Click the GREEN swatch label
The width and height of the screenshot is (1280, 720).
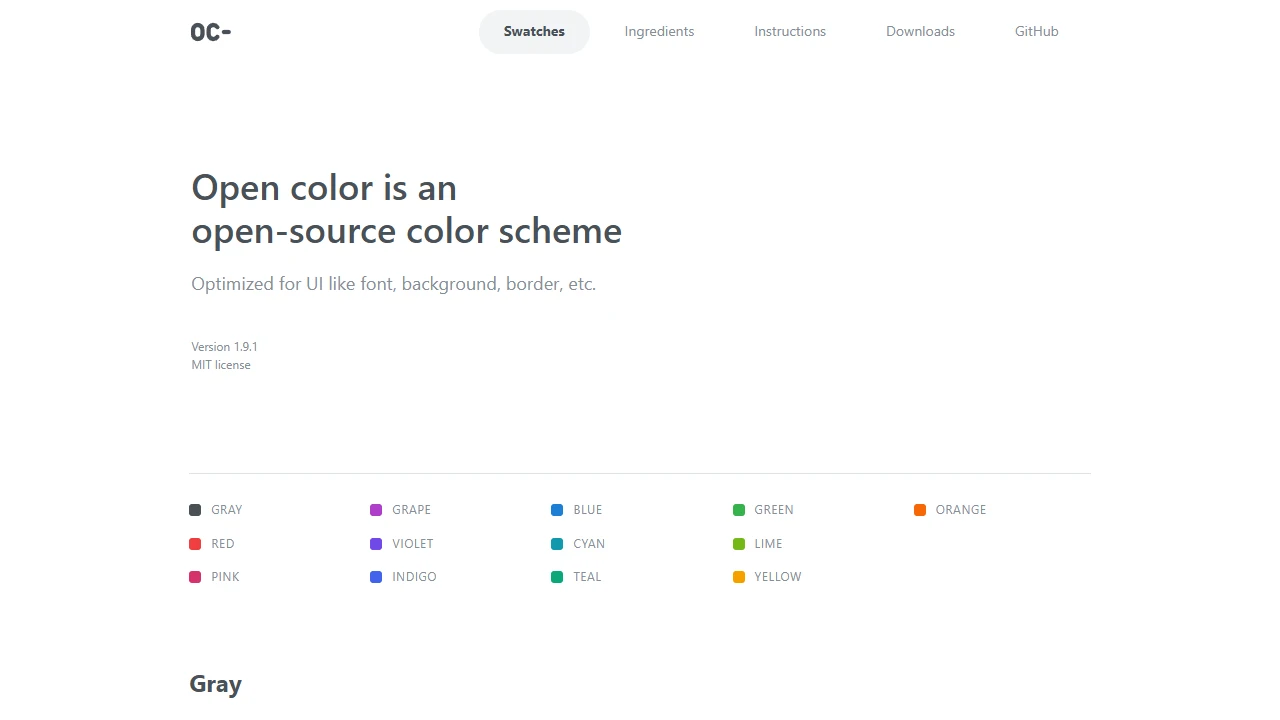point(774,510)
